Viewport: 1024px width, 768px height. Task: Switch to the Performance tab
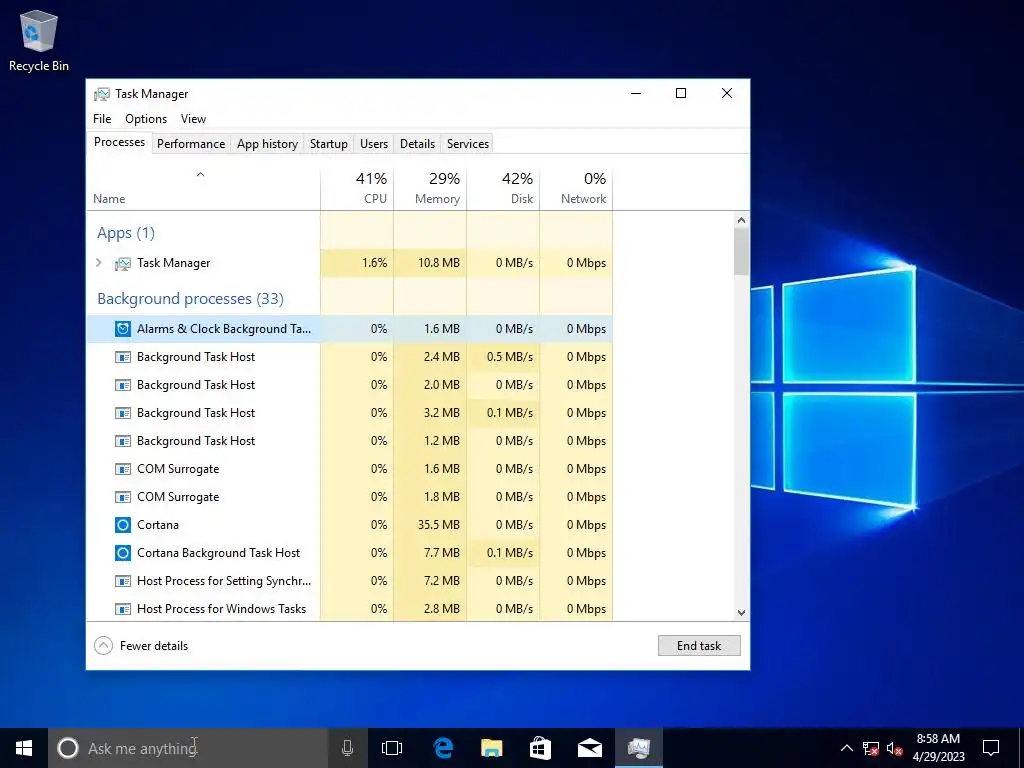tap(191, 144)
